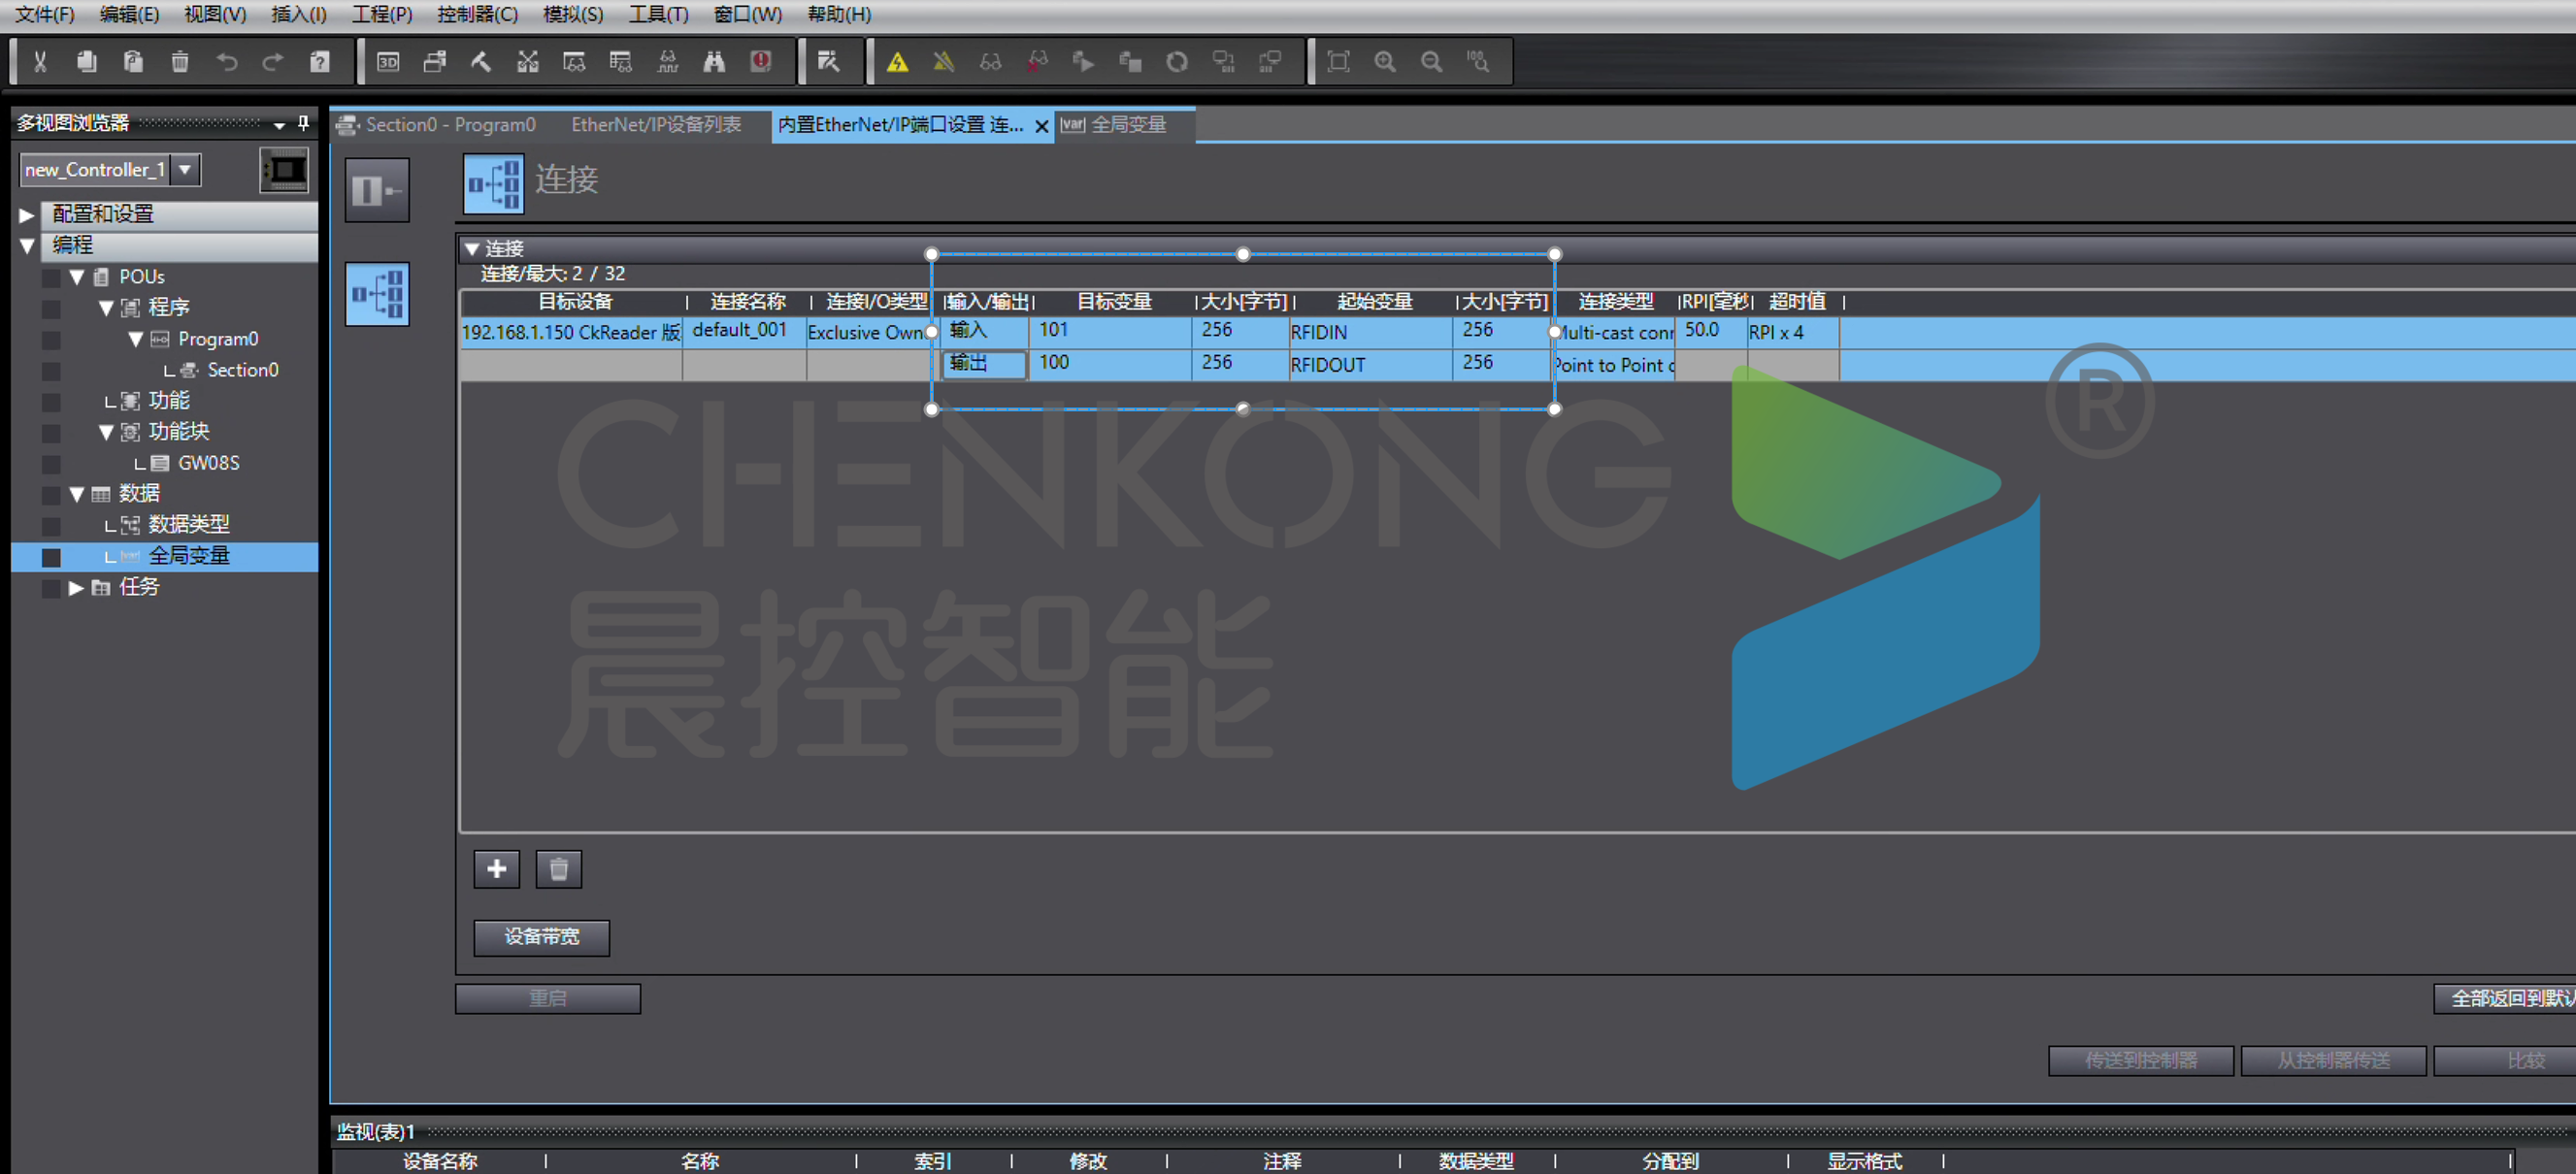The width and height of the screenshot is (2576, 1174).
Task: Collapse the 连接 panel section triangle
Action: 472,248
